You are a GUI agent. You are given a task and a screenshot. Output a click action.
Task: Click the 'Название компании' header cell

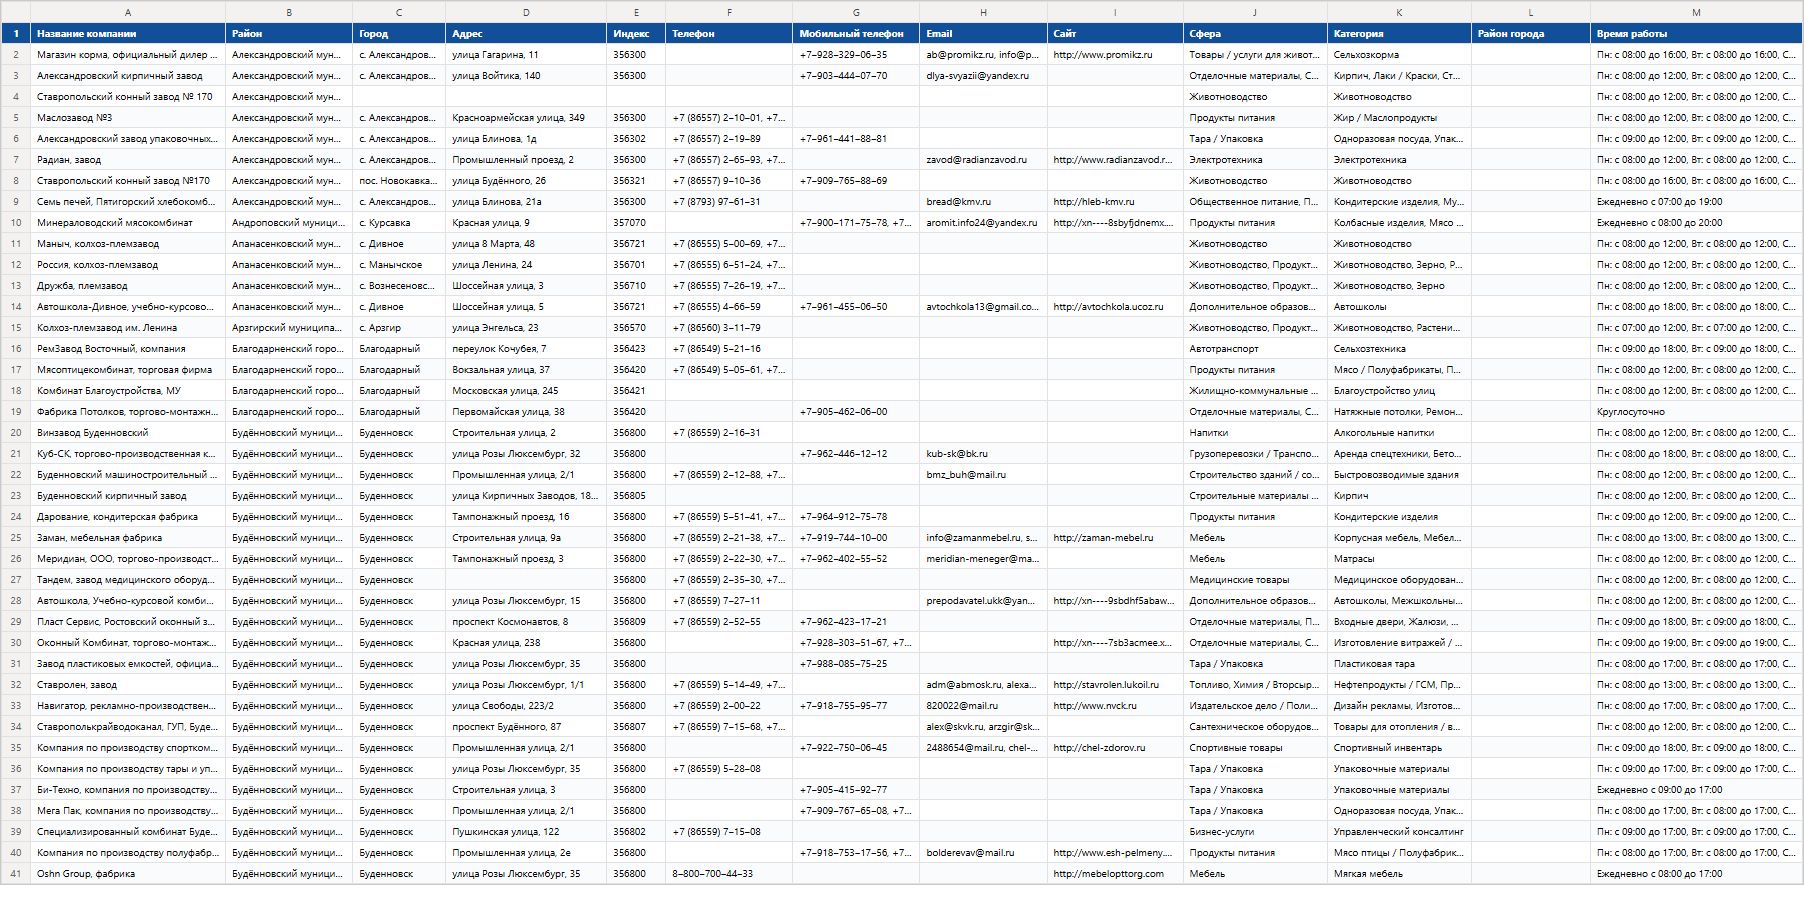[128, 33]
